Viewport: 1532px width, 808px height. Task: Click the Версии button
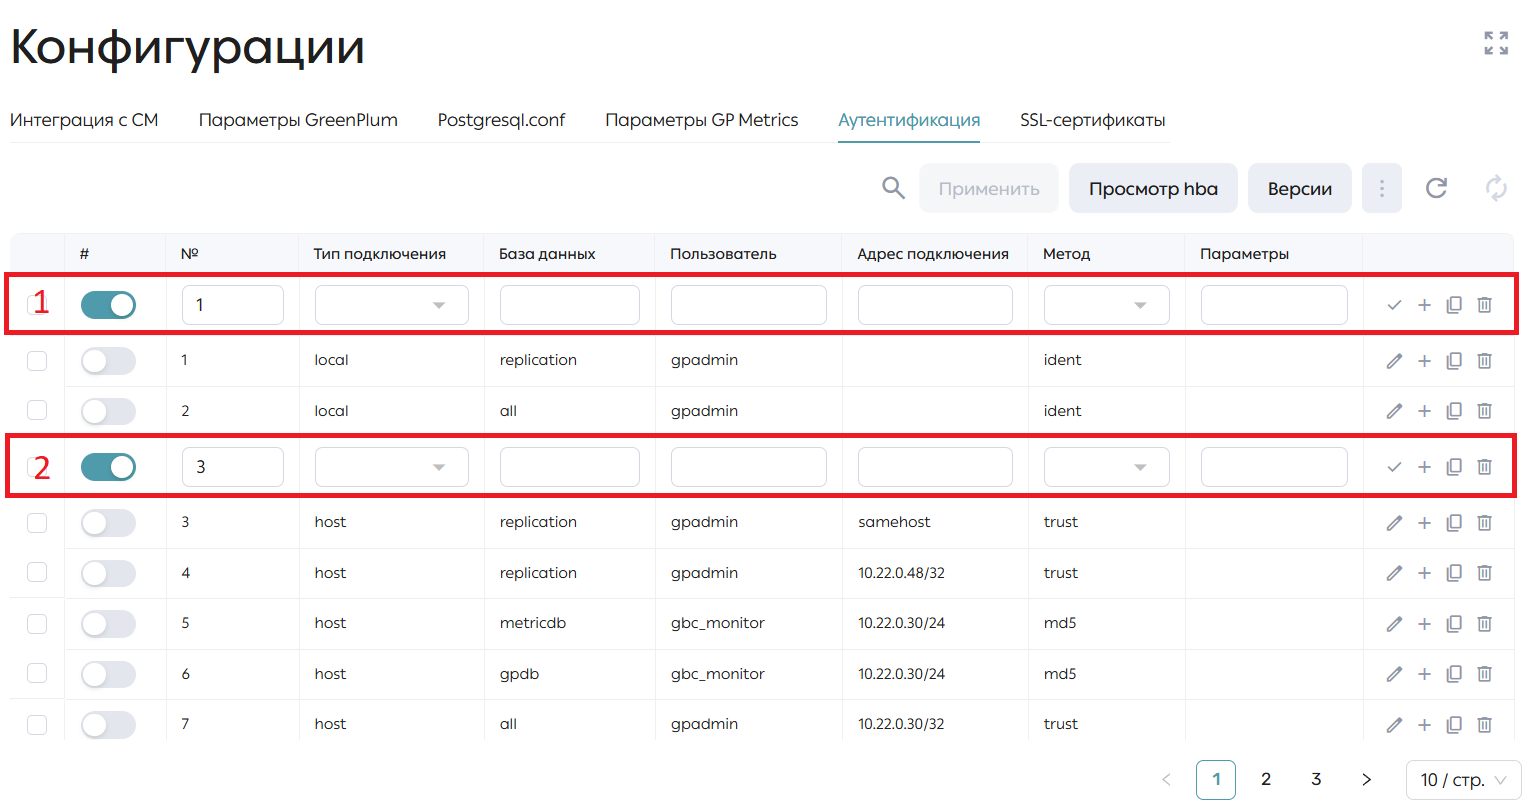(1300, 188)
